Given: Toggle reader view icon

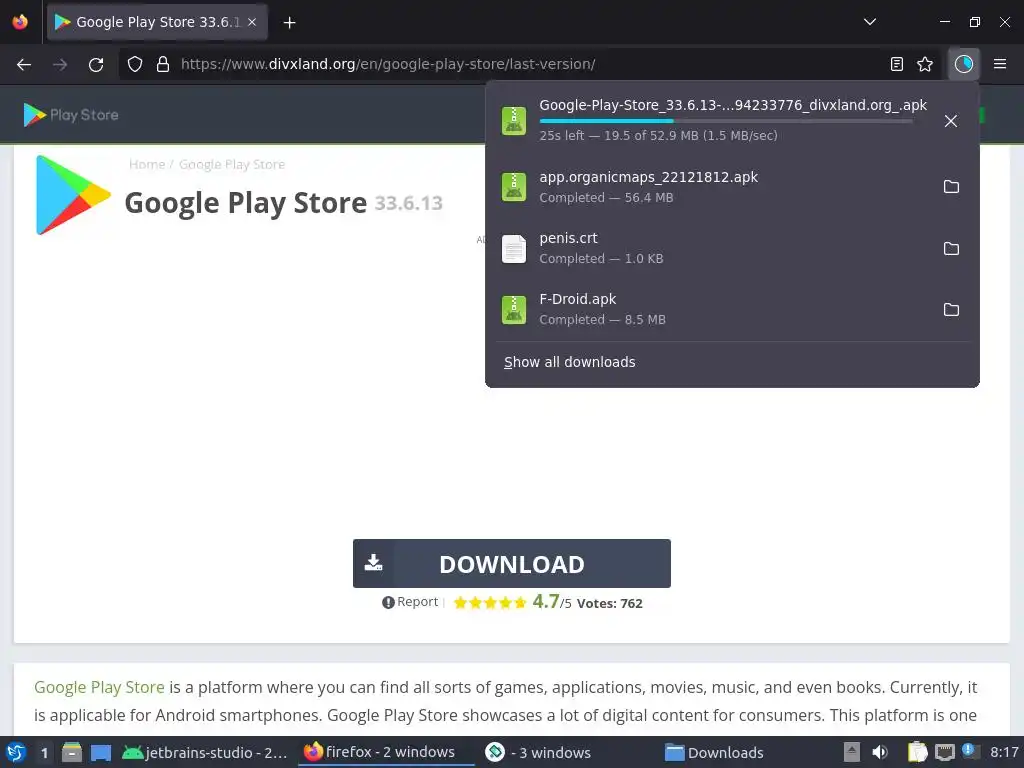Looking at the screenshot, I should [897, 64].
